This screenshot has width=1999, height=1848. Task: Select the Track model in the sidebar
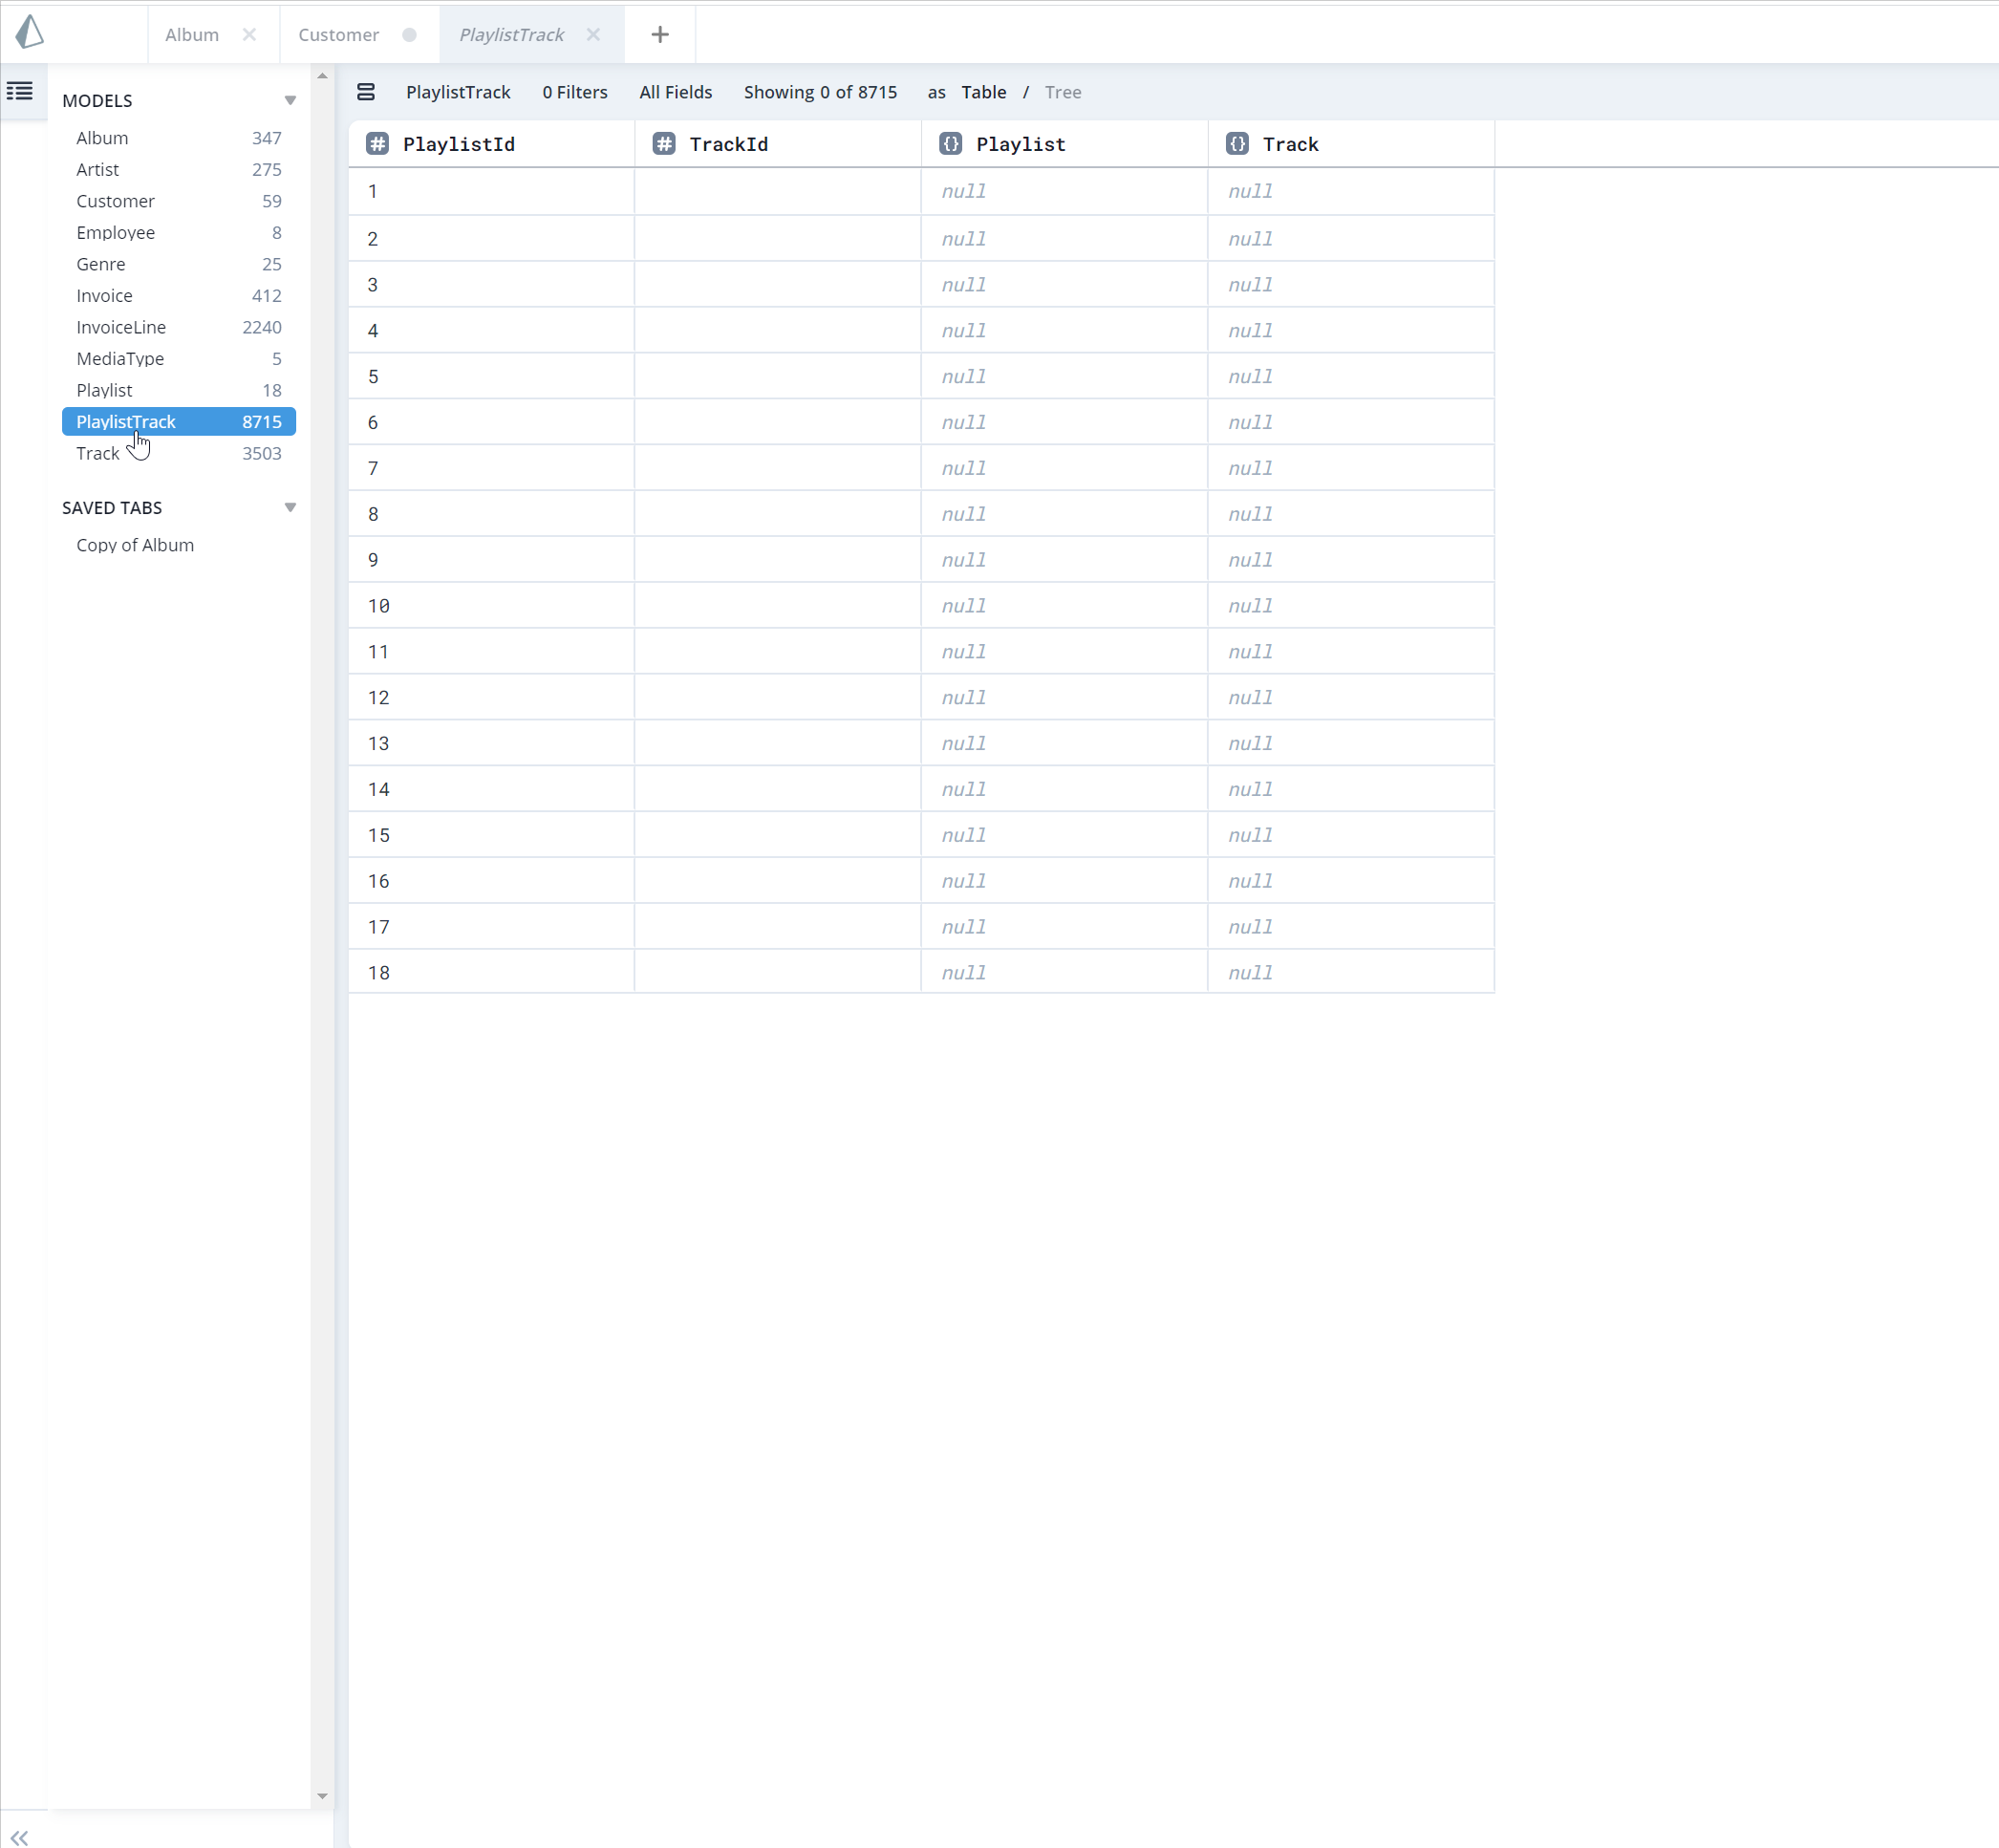[96, 453]
